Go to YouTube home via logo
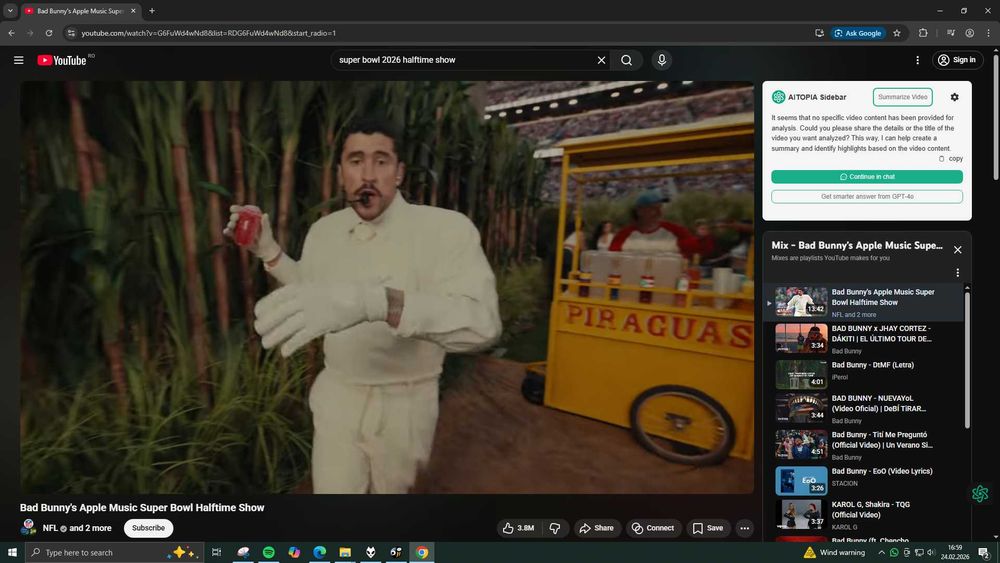 pyautogui.click(x=62, y=60)
